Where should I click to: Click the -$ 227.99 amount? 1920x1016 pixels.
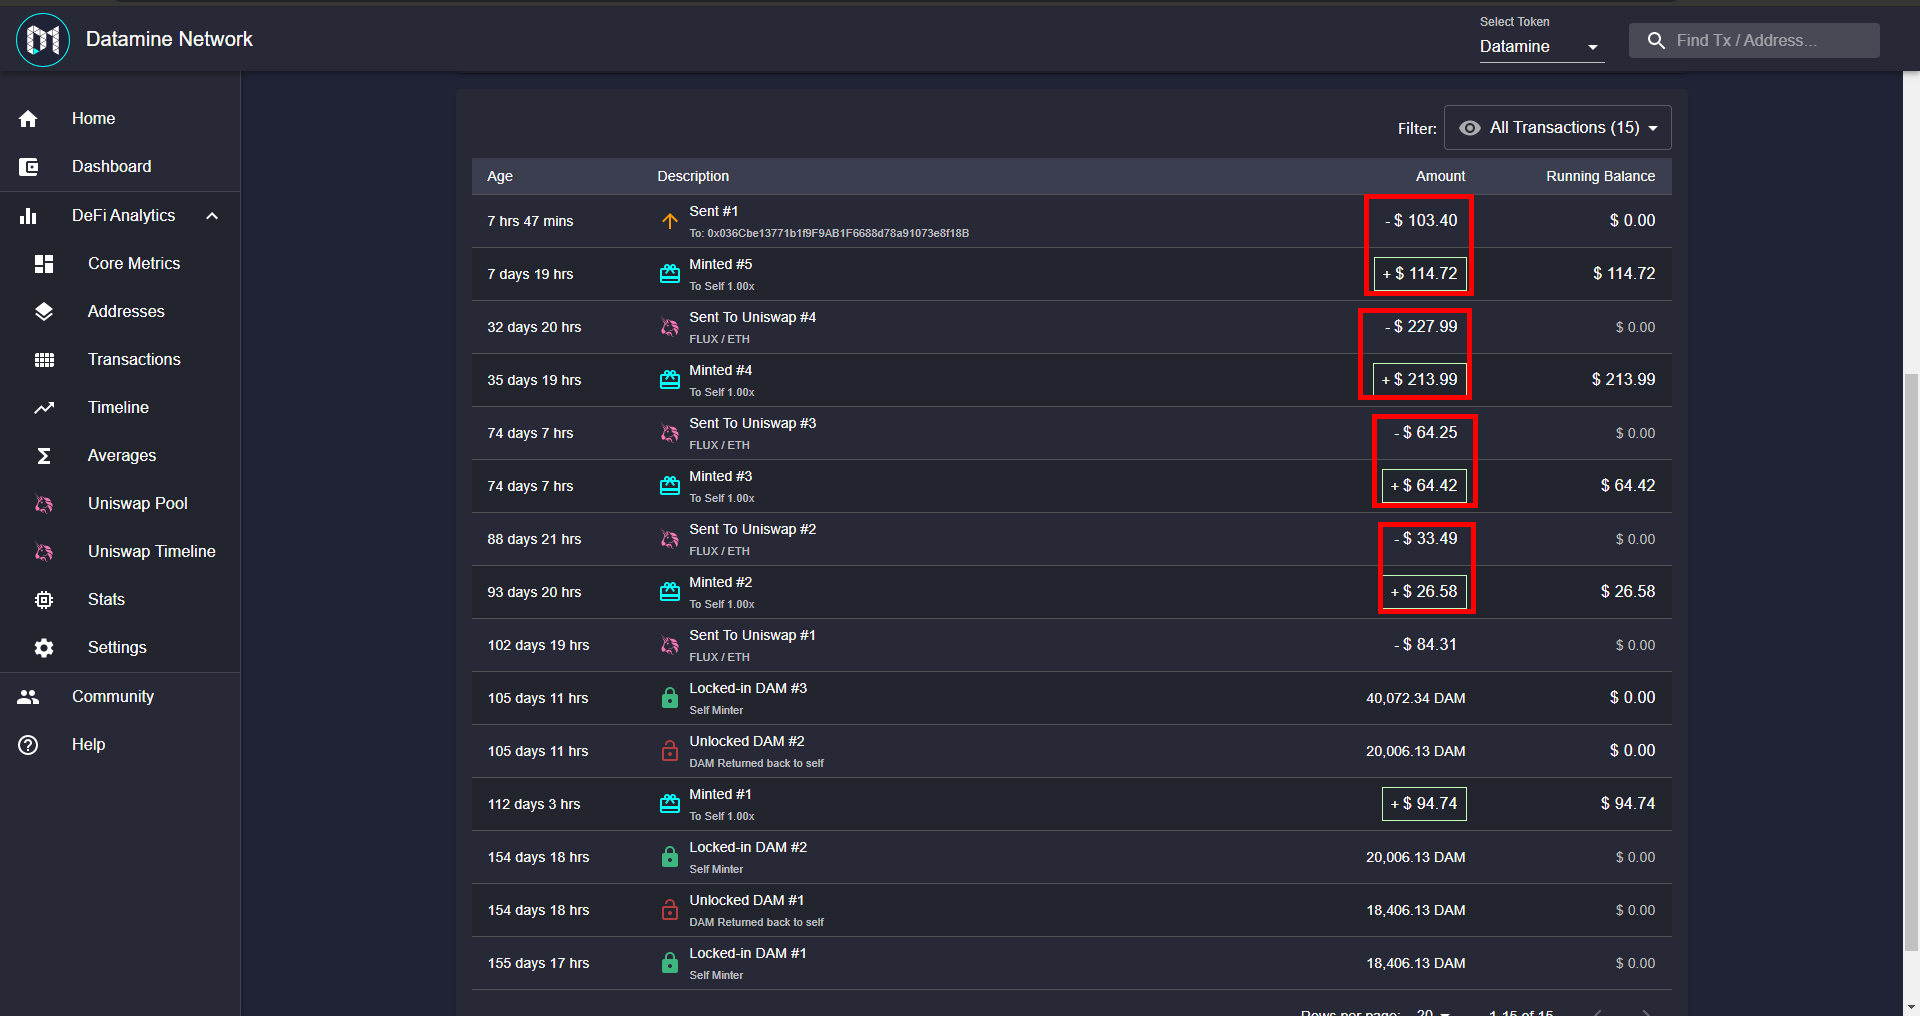pyautogui.click(x=1420, y=327)
